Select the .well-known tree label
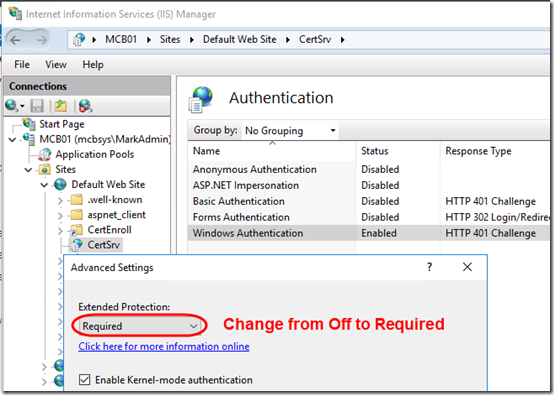This screenshot has height=395, width=554. pyautogui.click(x=115, y=200)
